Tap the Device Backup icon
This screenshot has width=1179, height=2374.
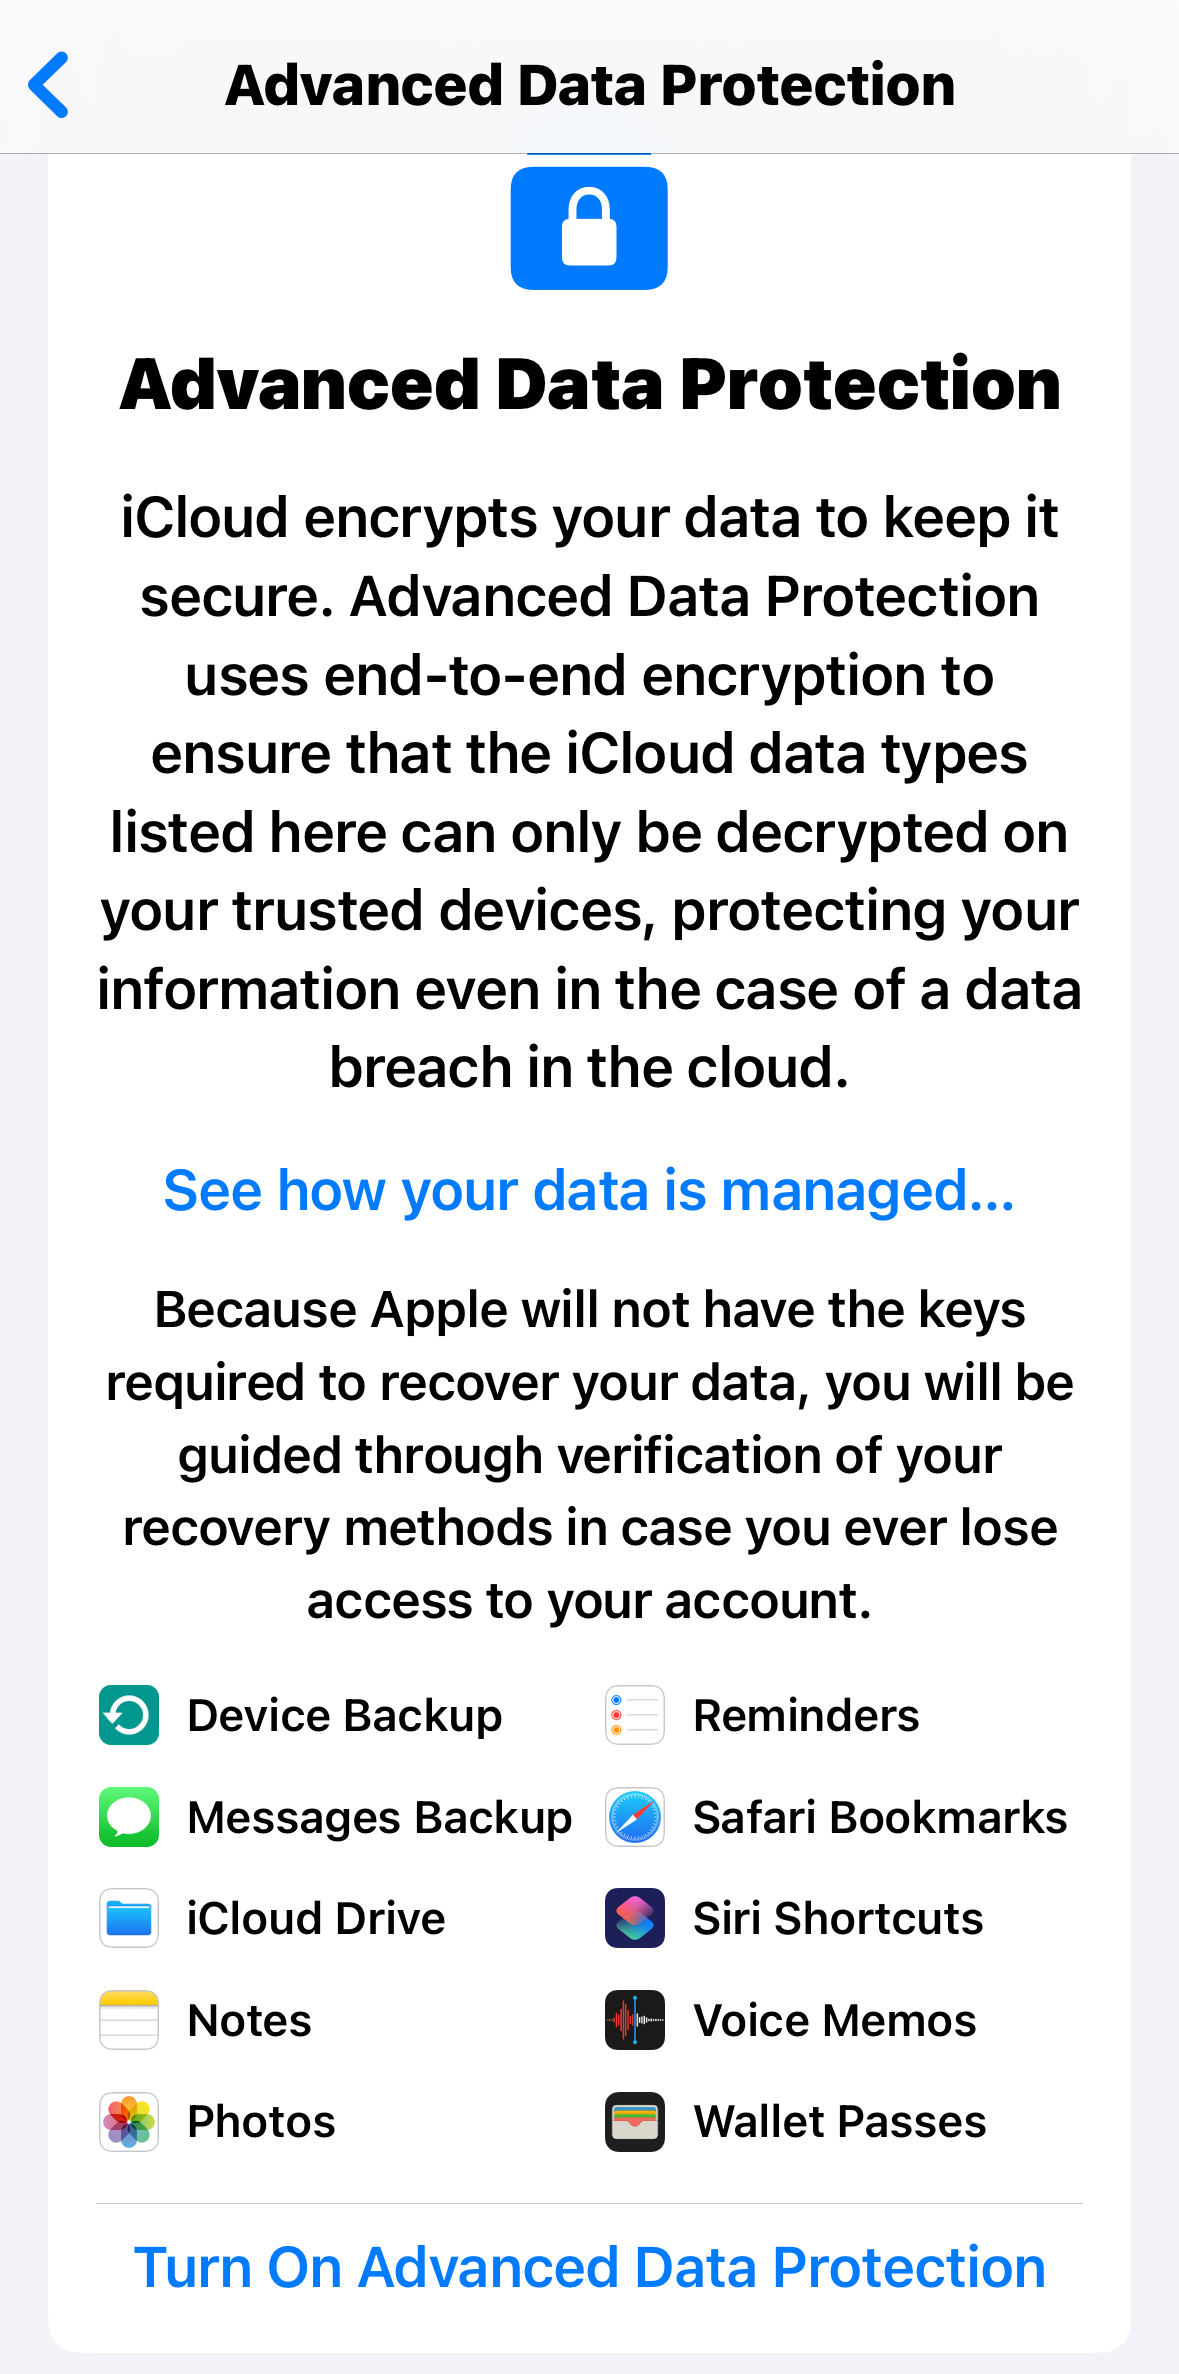pos(129,1715)
